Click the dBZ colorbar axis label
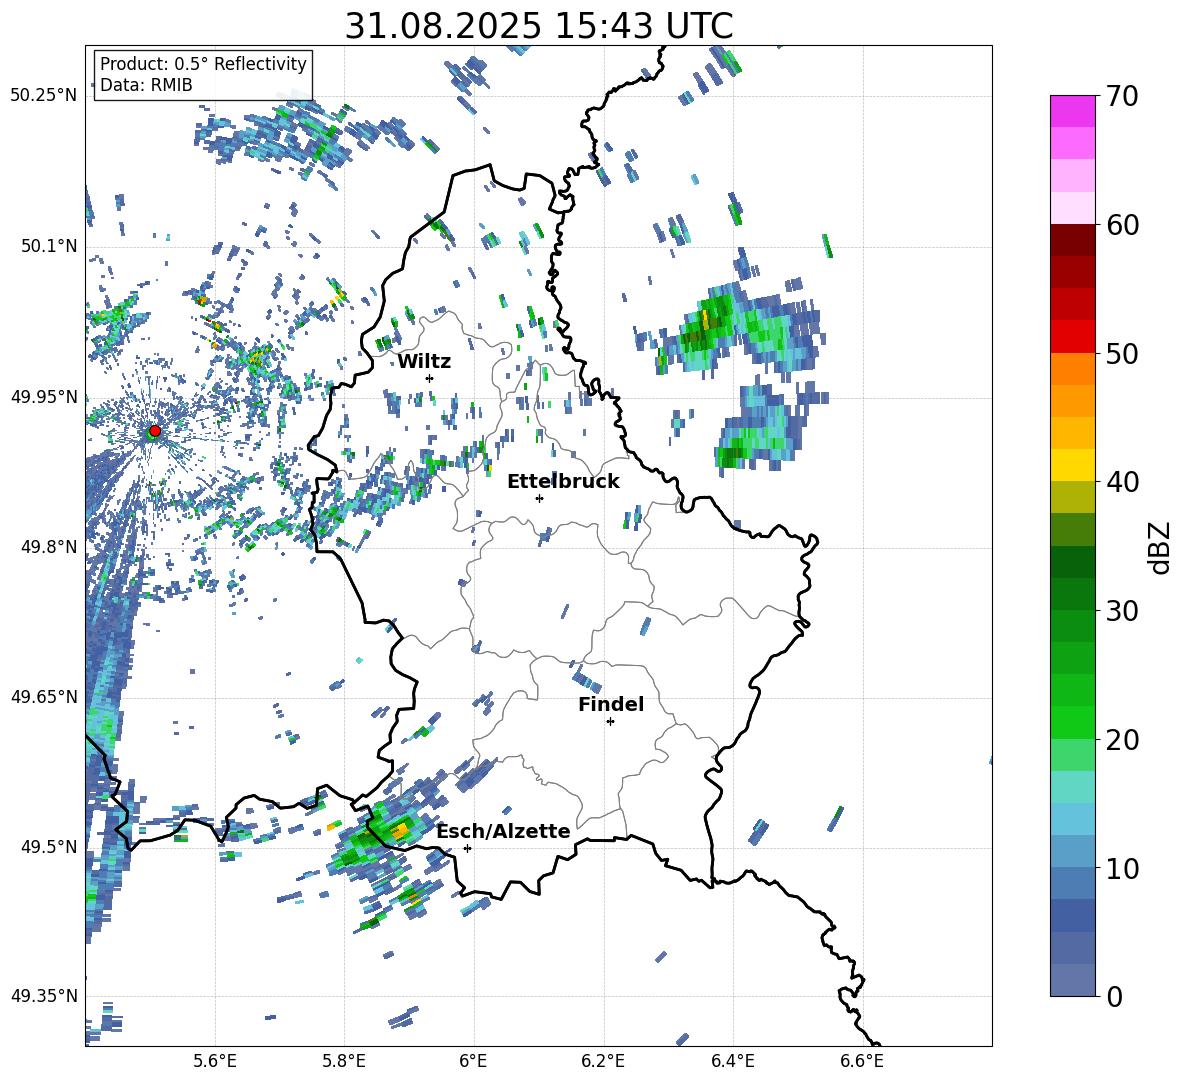Image resolution: width=1184 pixels, height=1081 pixels. (1161, 547)
